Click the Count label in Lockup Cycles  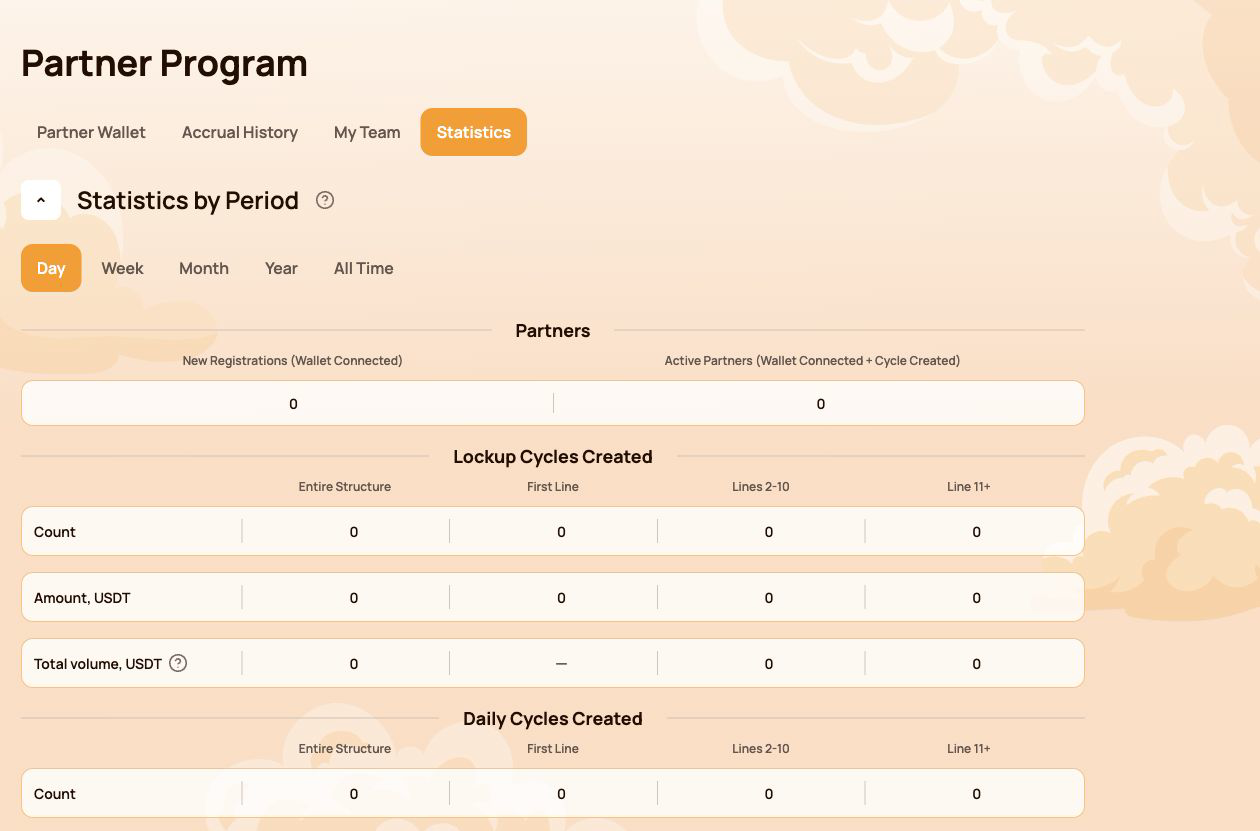point(55,532)
